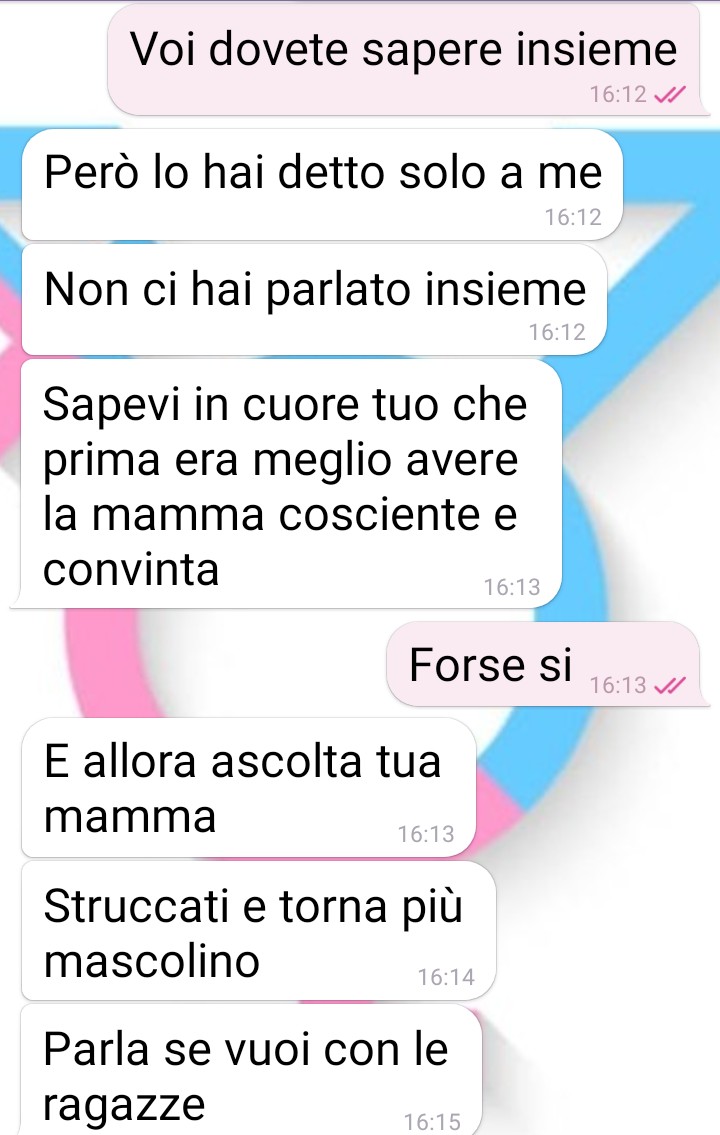Tap the 'Struccati e torna più mascolino' bubble

click(258, 931)
